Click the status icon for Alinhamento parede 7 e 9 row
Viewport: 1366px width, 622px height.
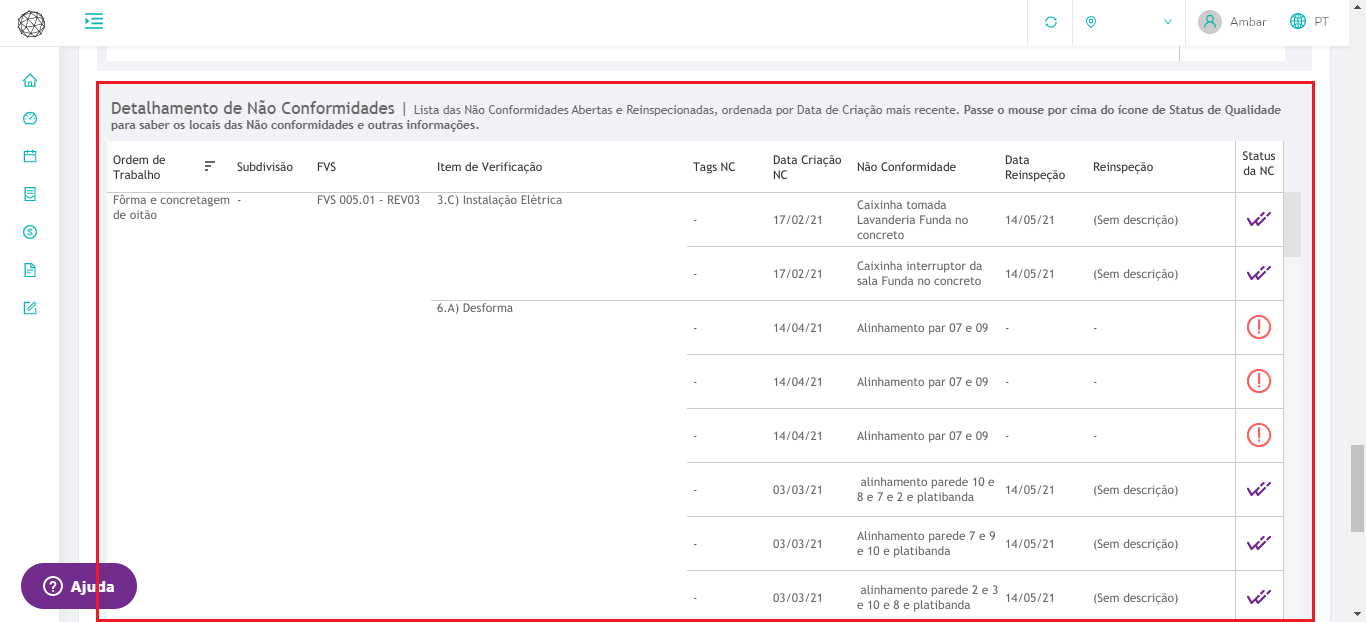pyautogui.click(x=1259, y=544)
